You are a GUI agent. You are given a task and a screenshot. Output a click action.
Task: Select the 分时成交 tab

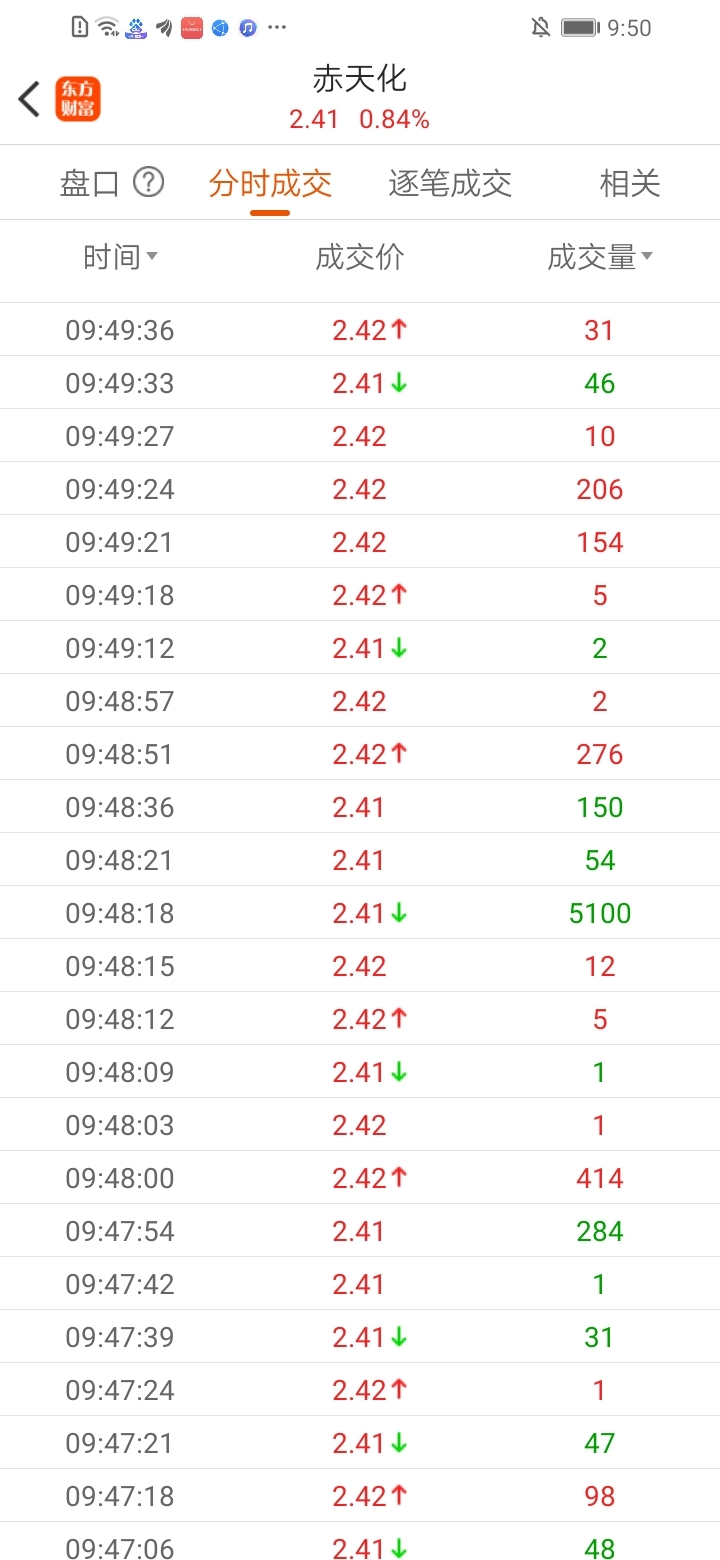270,183
